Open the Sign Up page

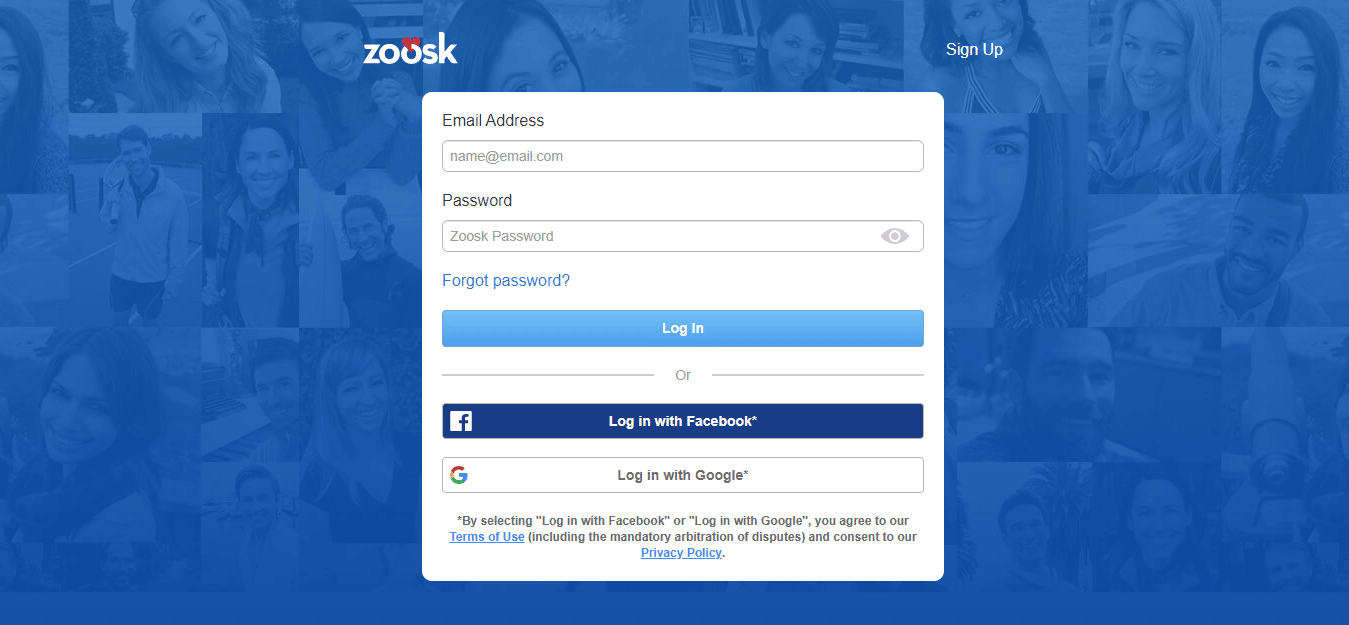[x=974, y=49]
